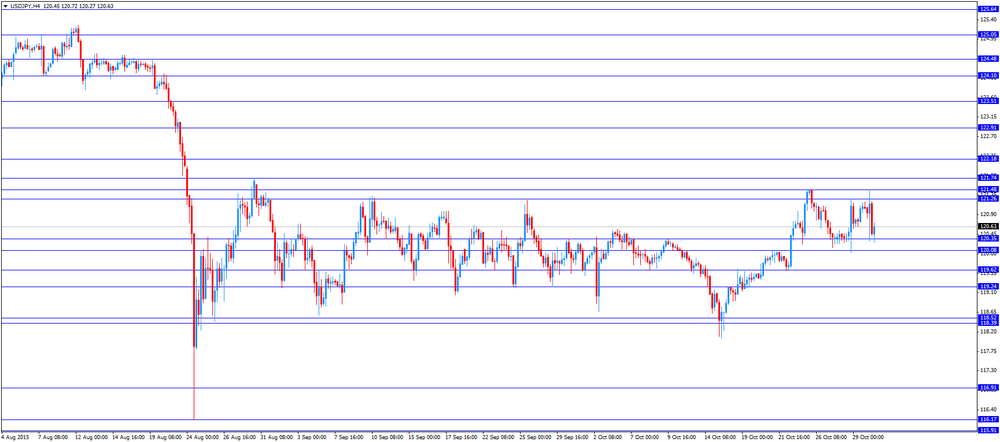
Task: Select the 123.51 blue price label
Action: point(988,101)
